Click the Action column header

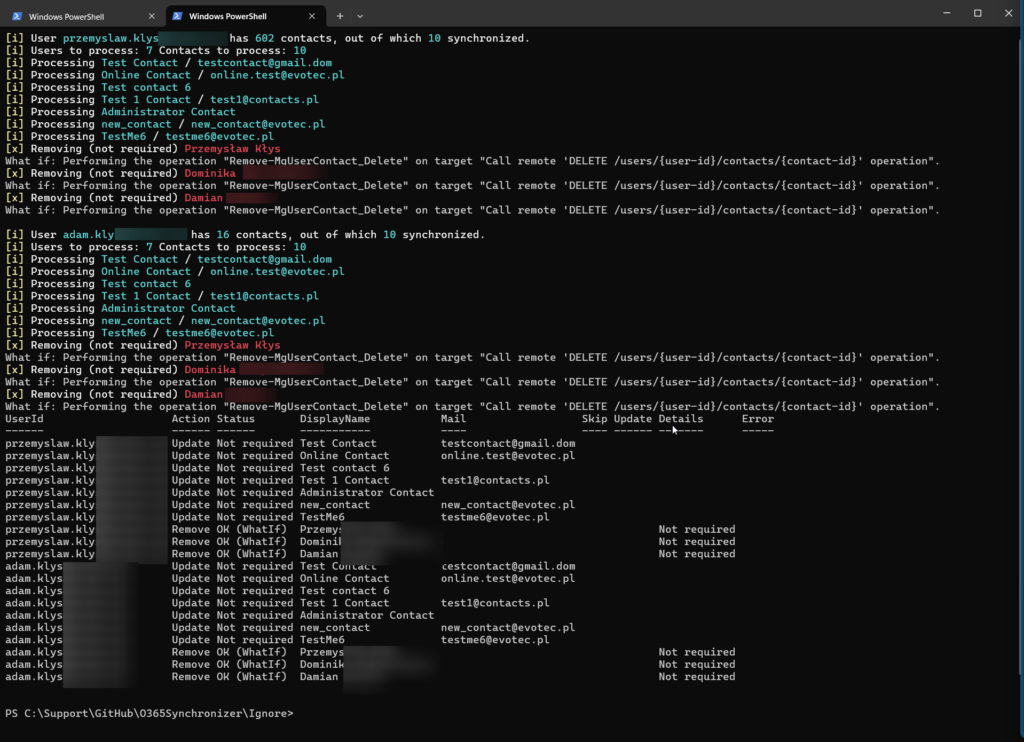191,419
